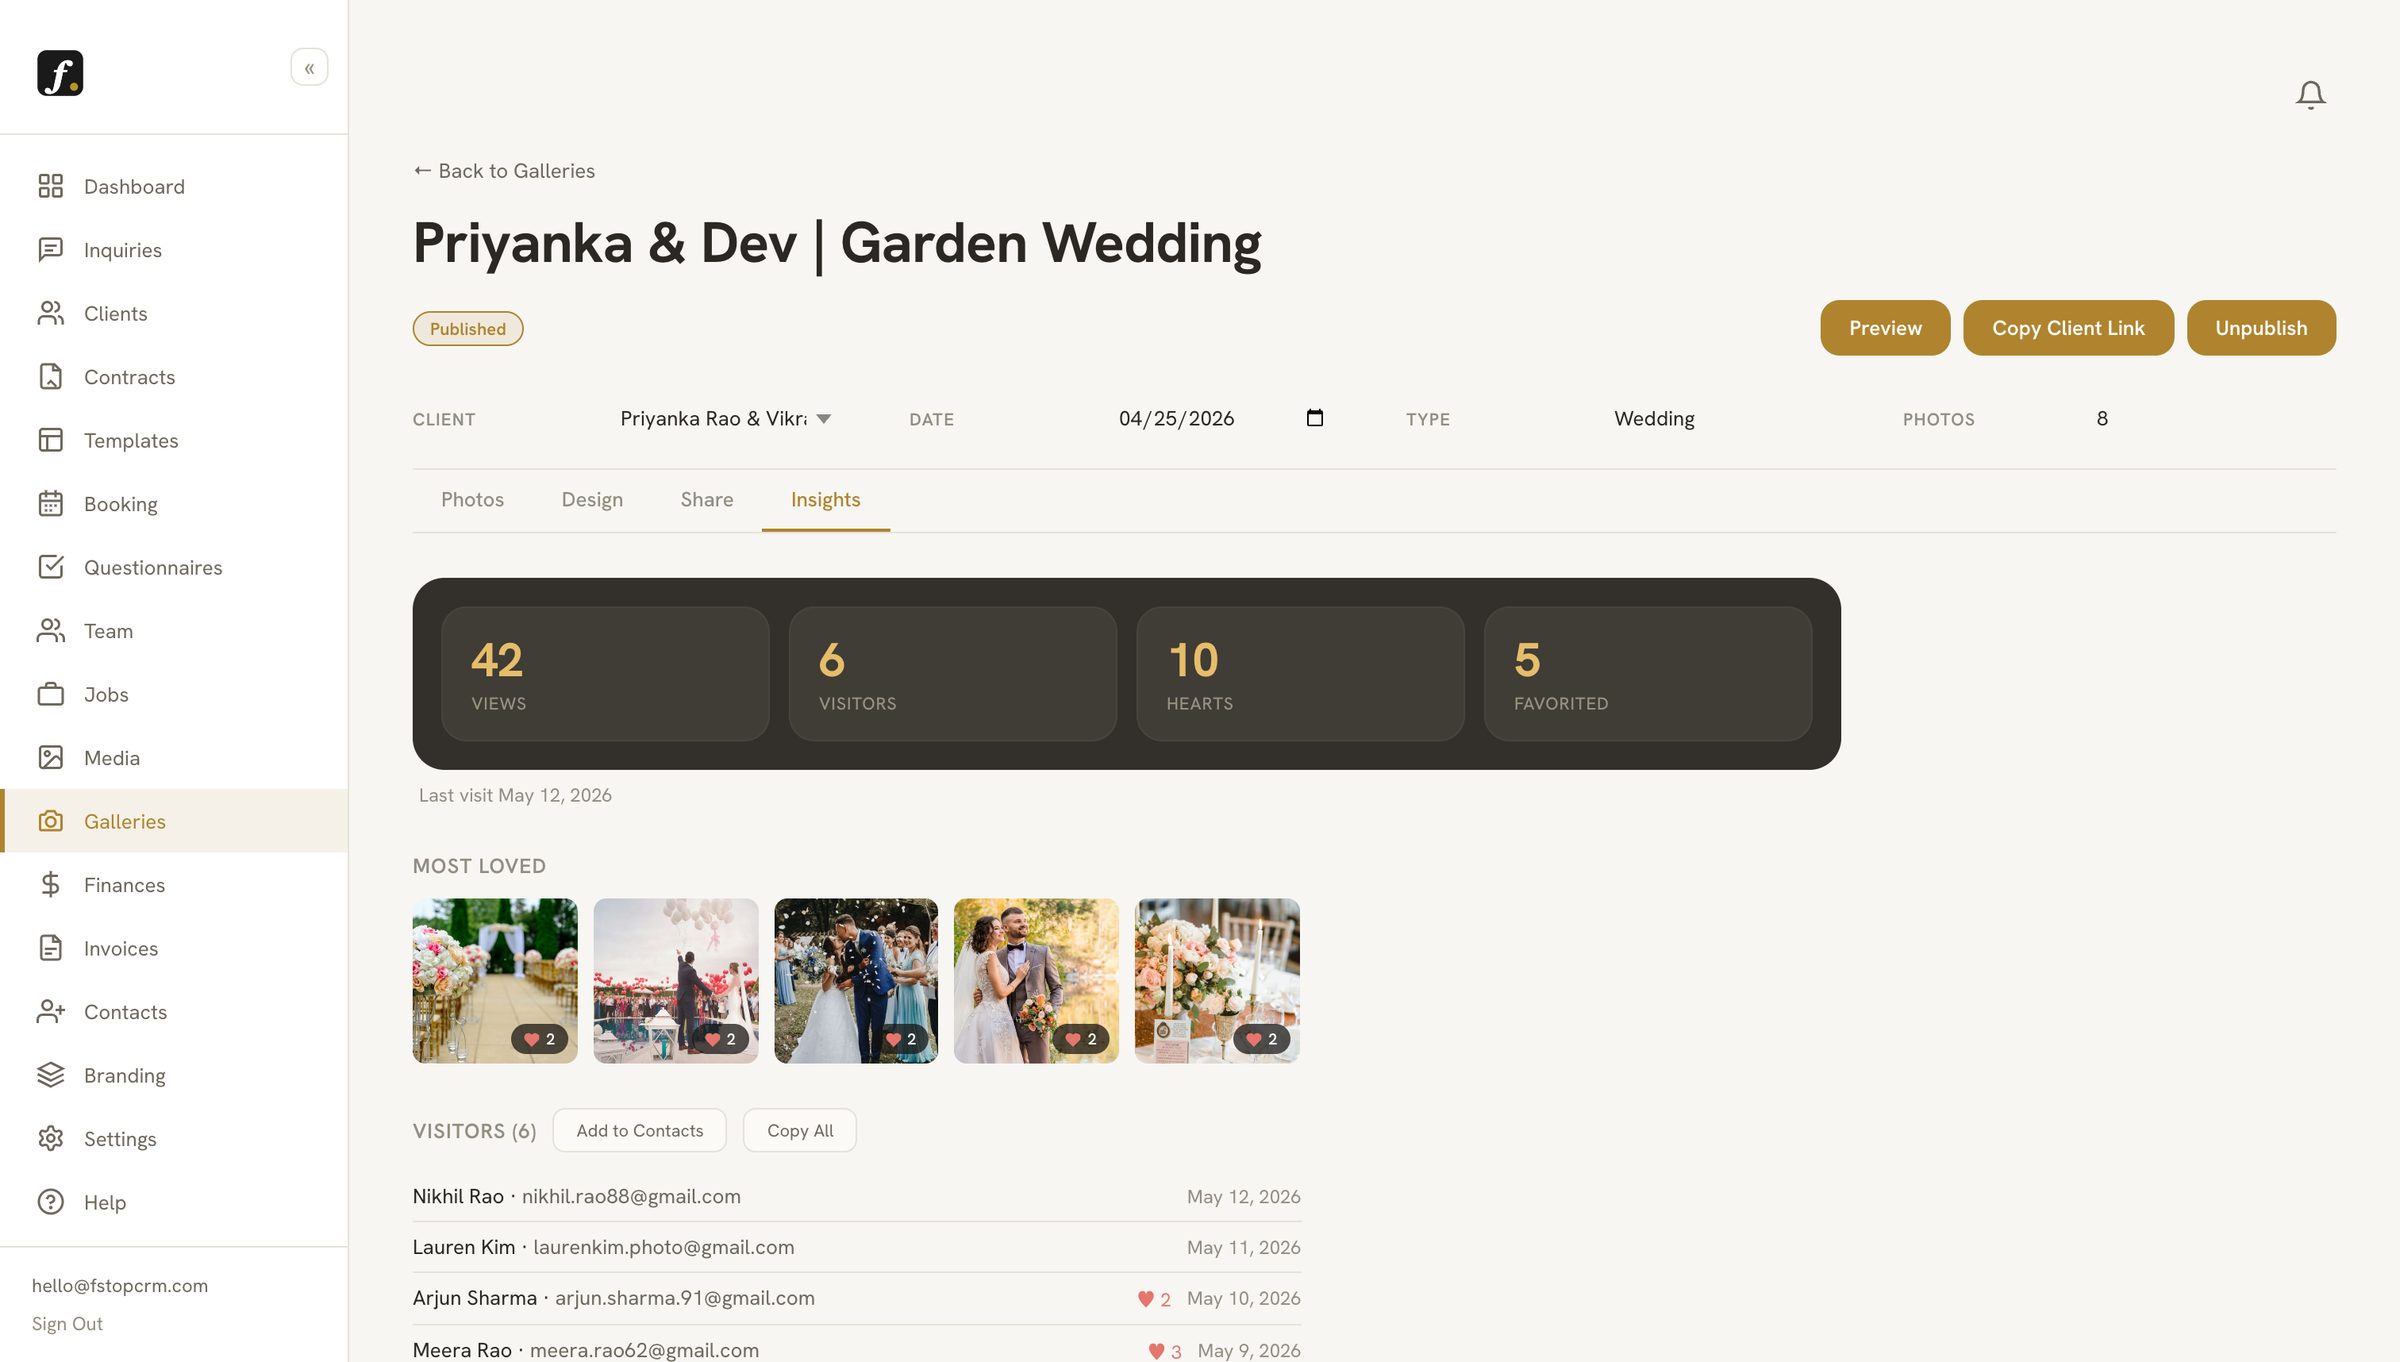Viewport: 2400px width, 1362px height.
Task: Open the date picker calendar icon
Action: point(1315,418)
